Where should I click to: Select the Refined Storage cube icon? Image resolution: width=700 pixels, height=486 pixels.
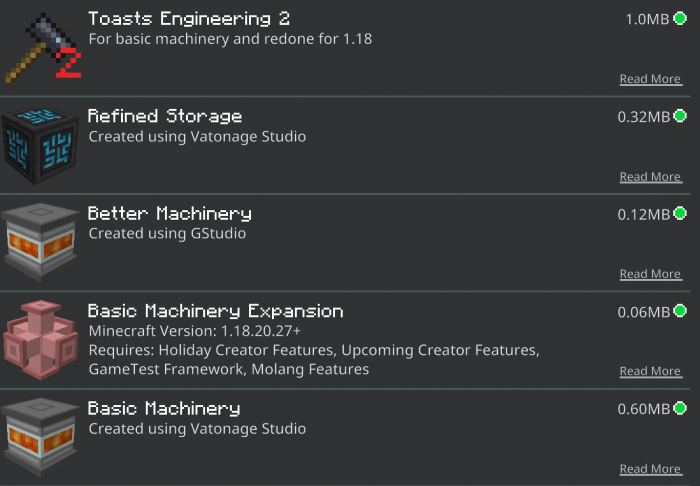point(40,145)
